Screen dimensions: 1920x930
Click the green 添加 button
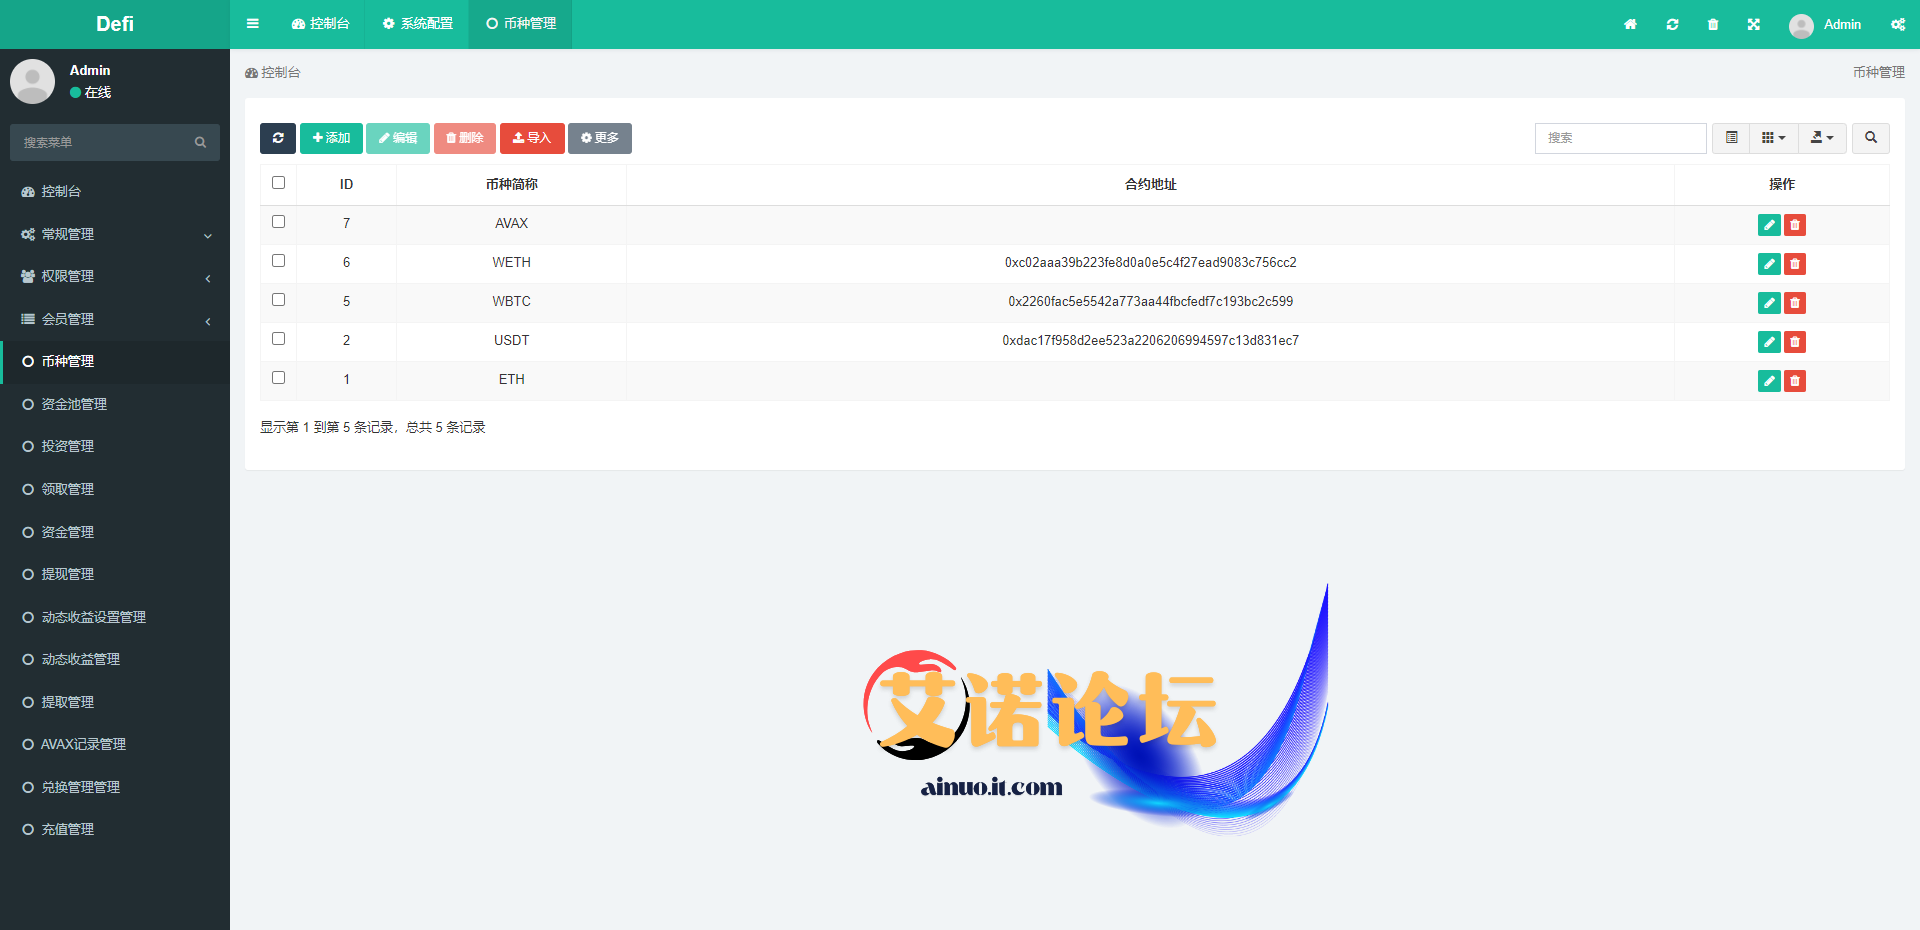click(331, 138)
